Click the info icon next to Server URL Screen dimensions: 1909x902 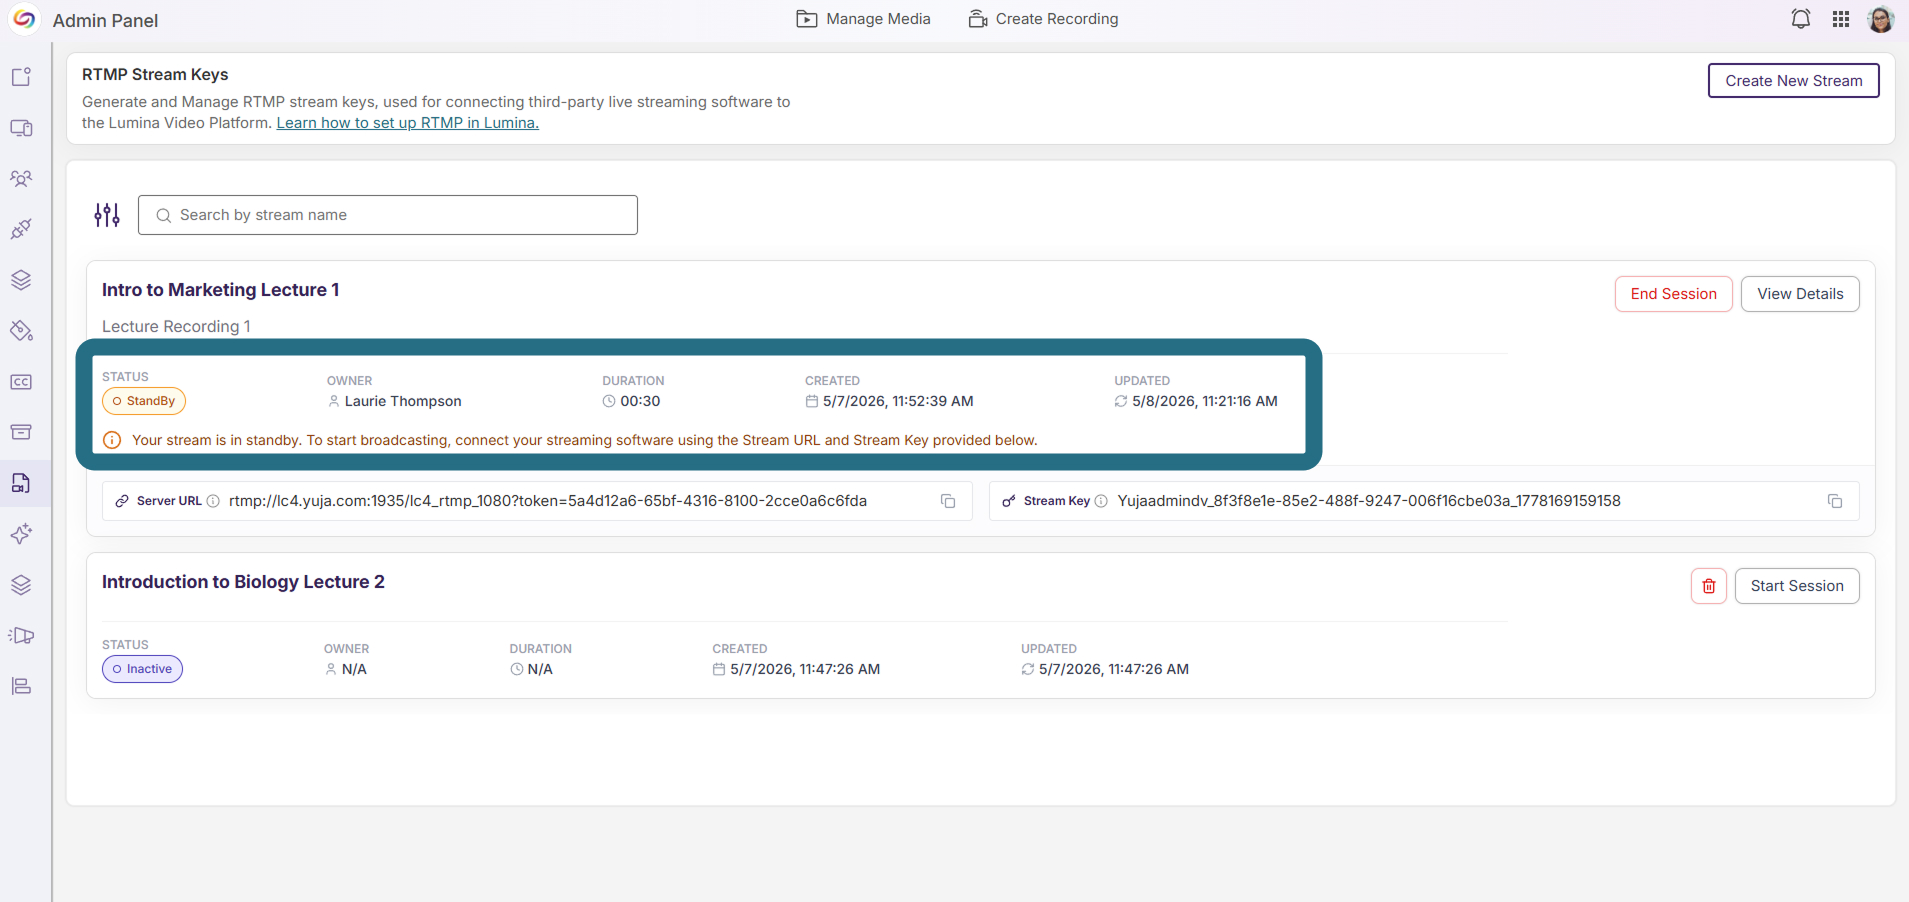[x=213, y=501]
